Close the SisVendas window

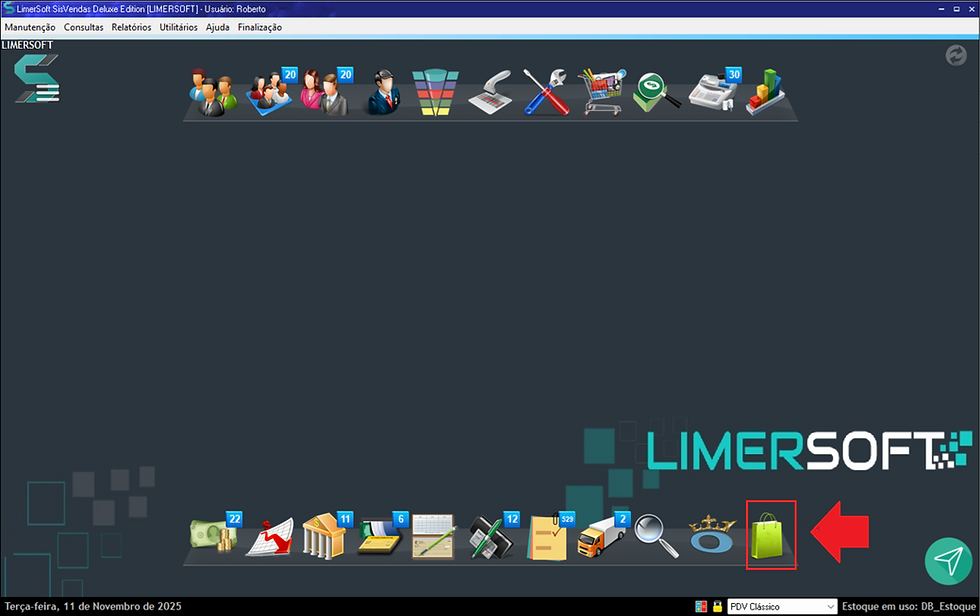971,9
